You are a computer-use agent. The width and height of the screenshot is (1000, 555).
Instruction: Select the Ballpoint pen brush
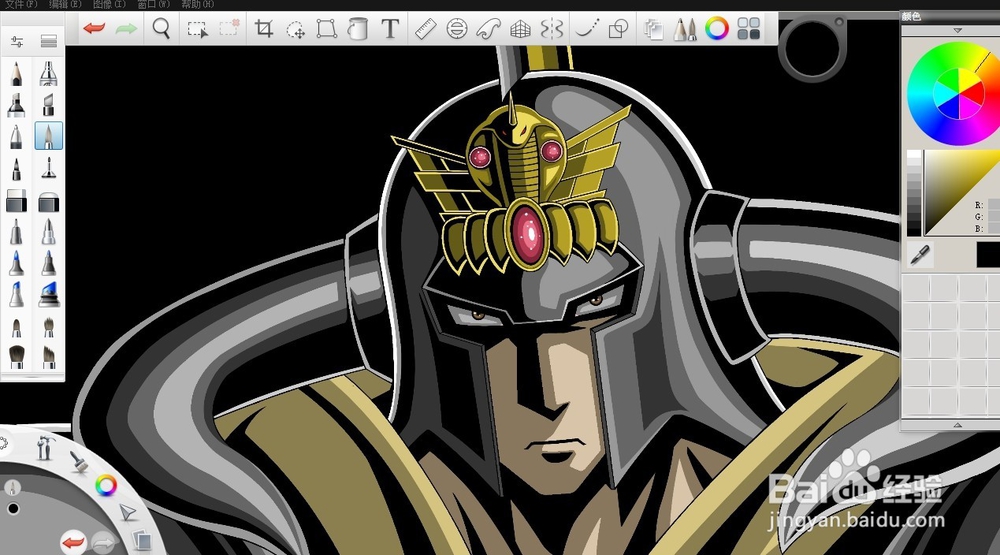[x=17, y=137]
